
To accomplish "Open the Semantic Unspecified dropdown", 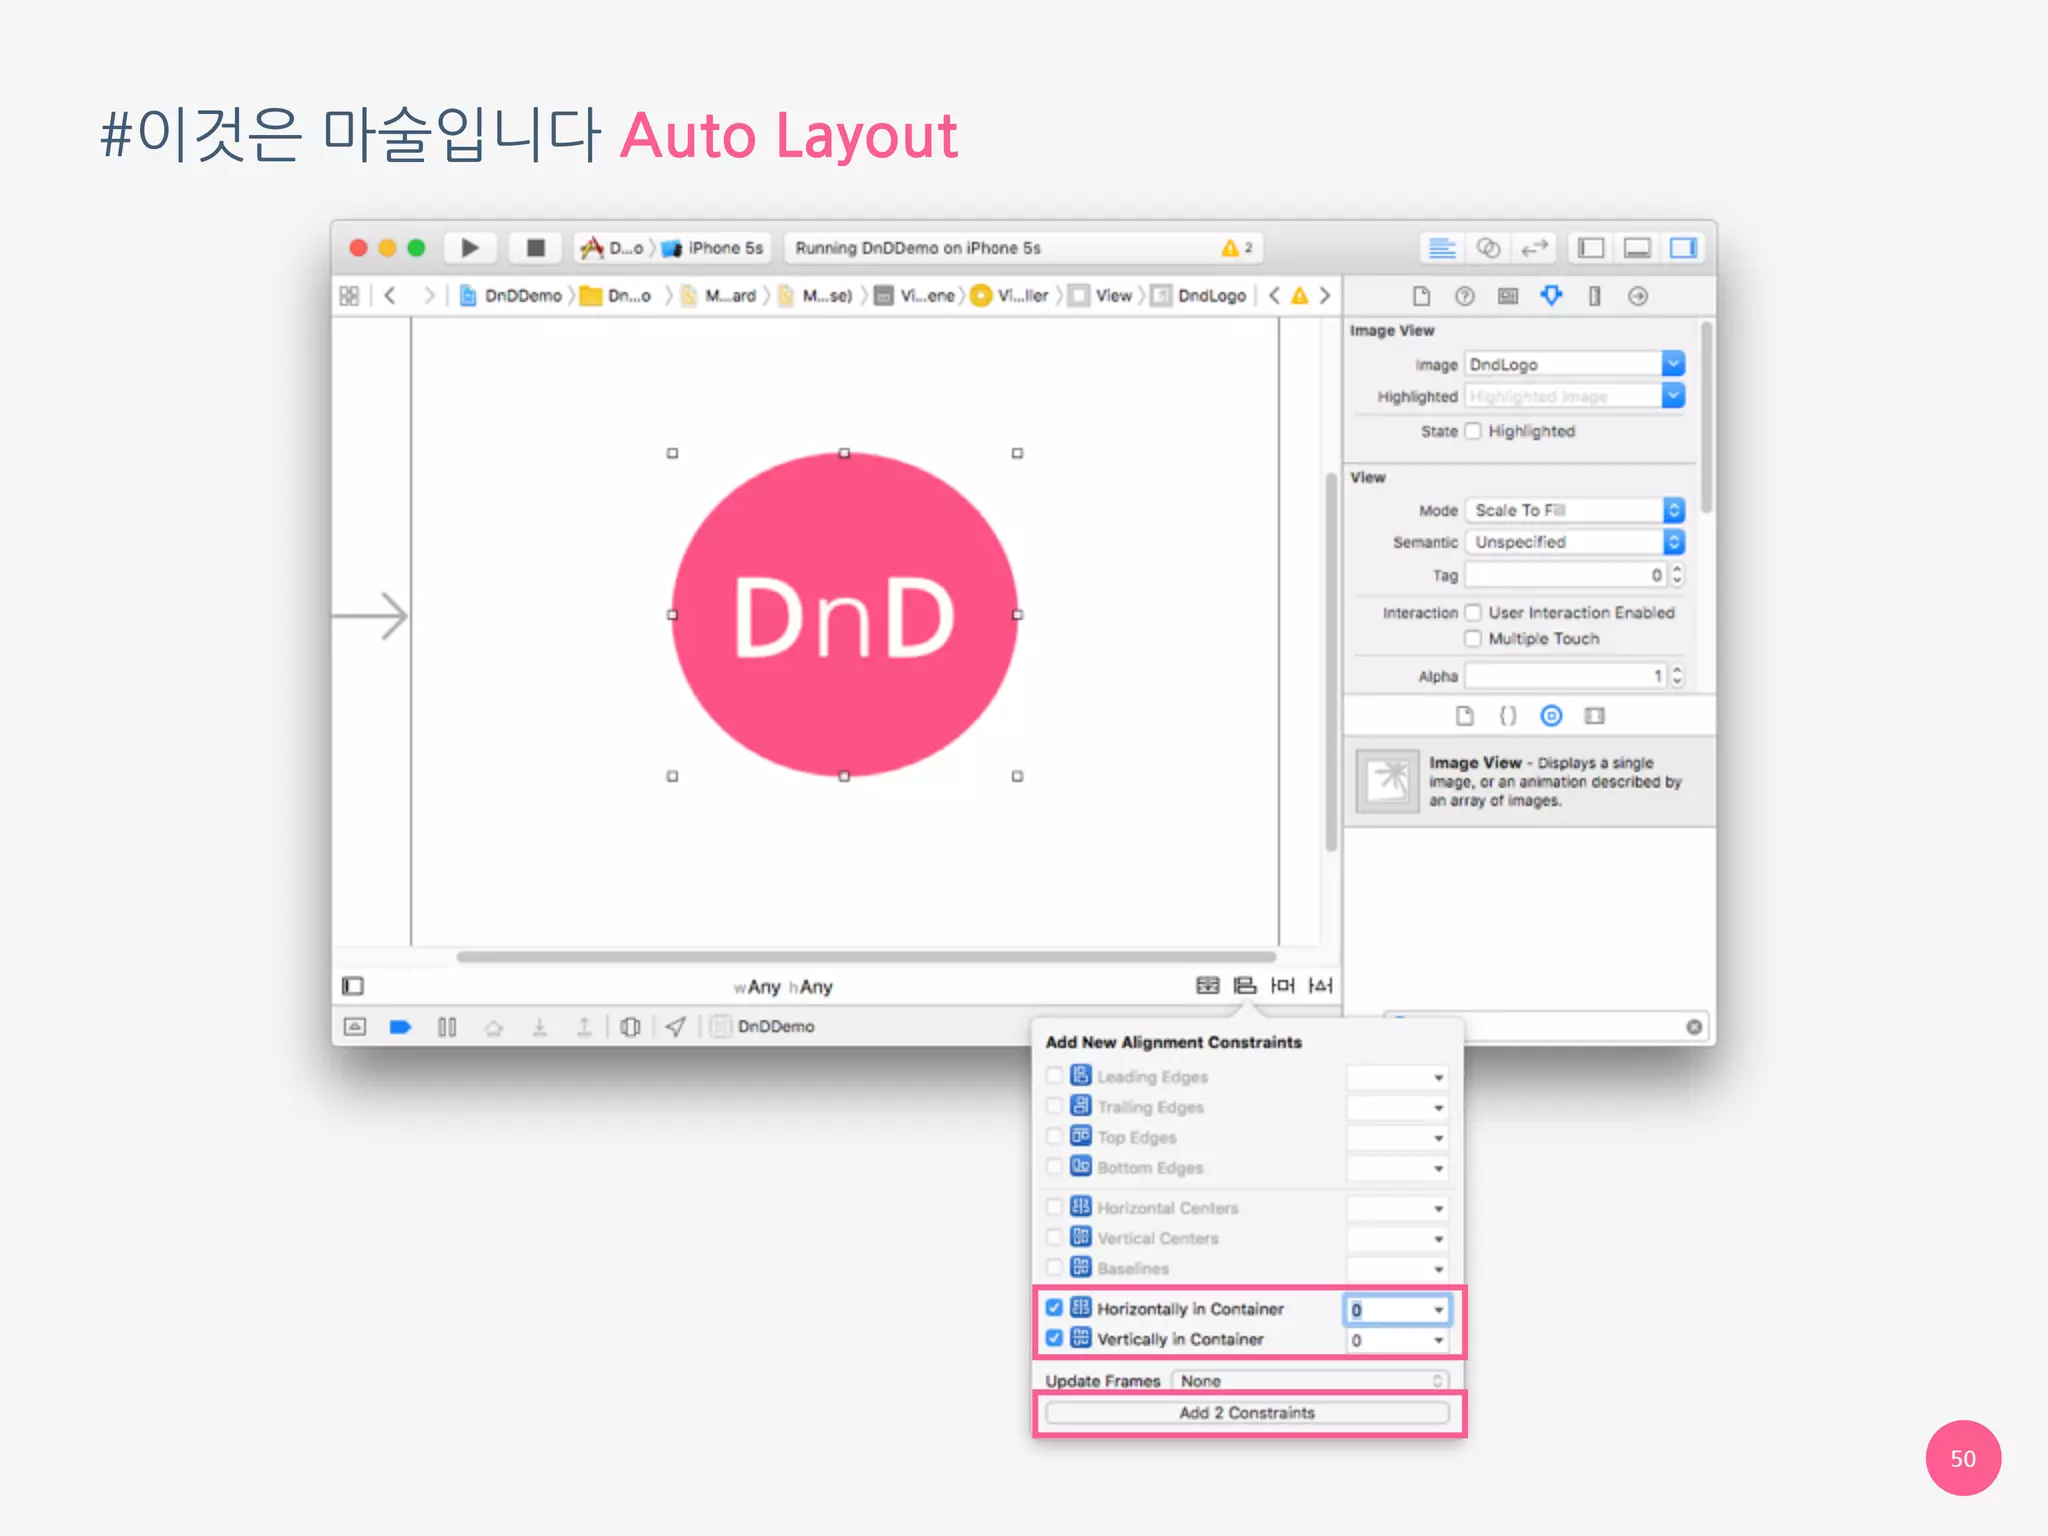I will (x=1575, y=542).
